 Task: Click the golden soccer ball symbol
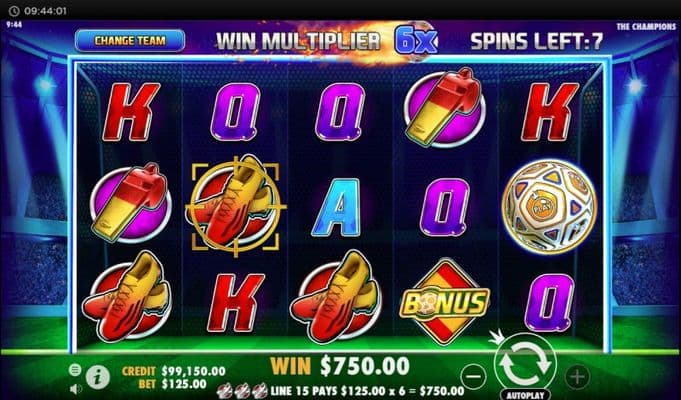(549, 206)
